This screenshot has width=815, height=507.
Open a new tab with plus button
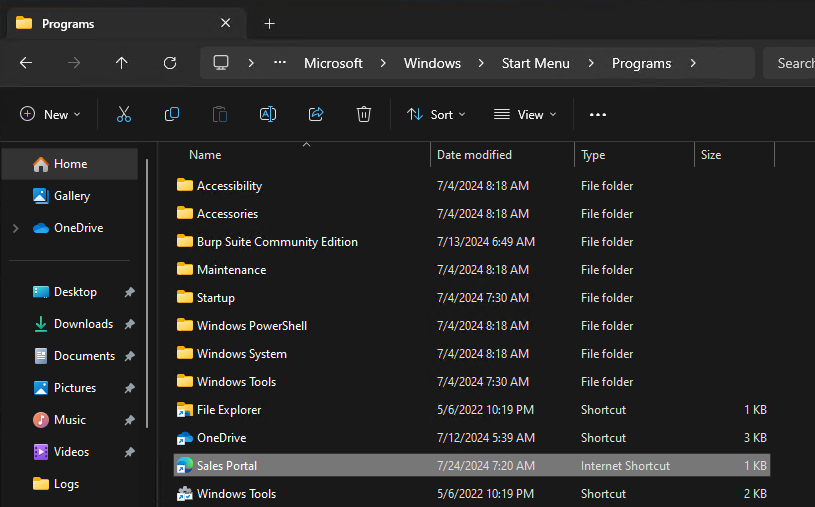[269, 23]
